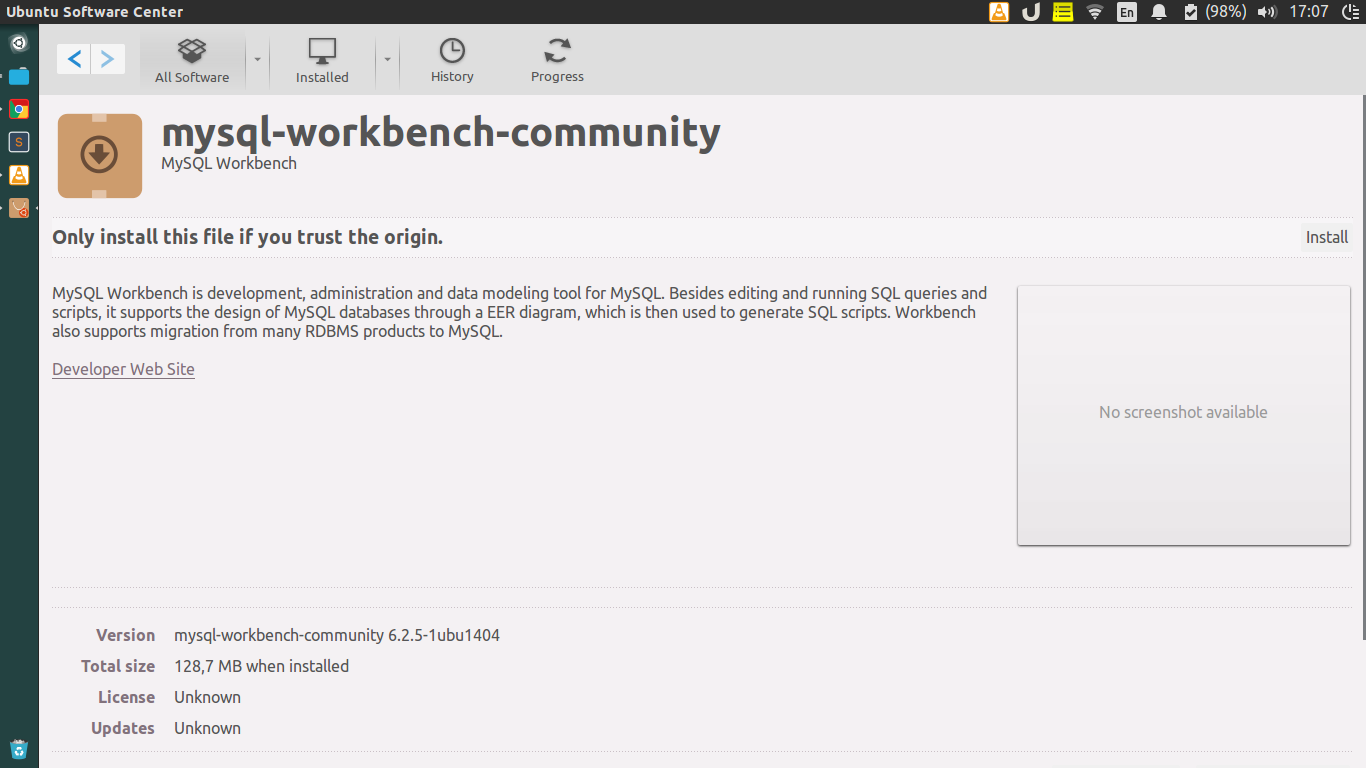Open the Files manager in the launcher

point(19,77)
